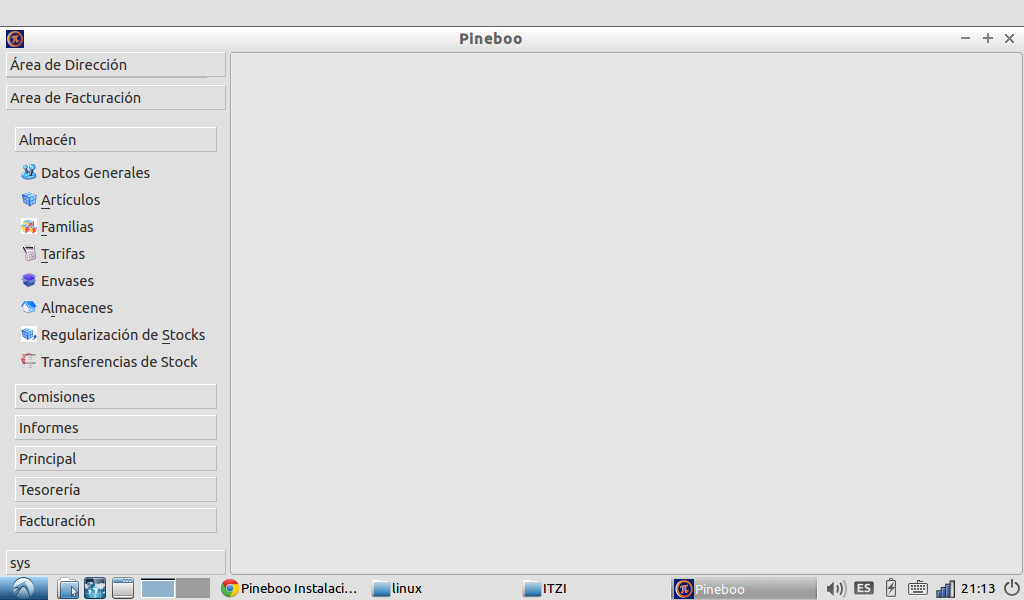
Task: Open the Familias entry
Action: 67,227
